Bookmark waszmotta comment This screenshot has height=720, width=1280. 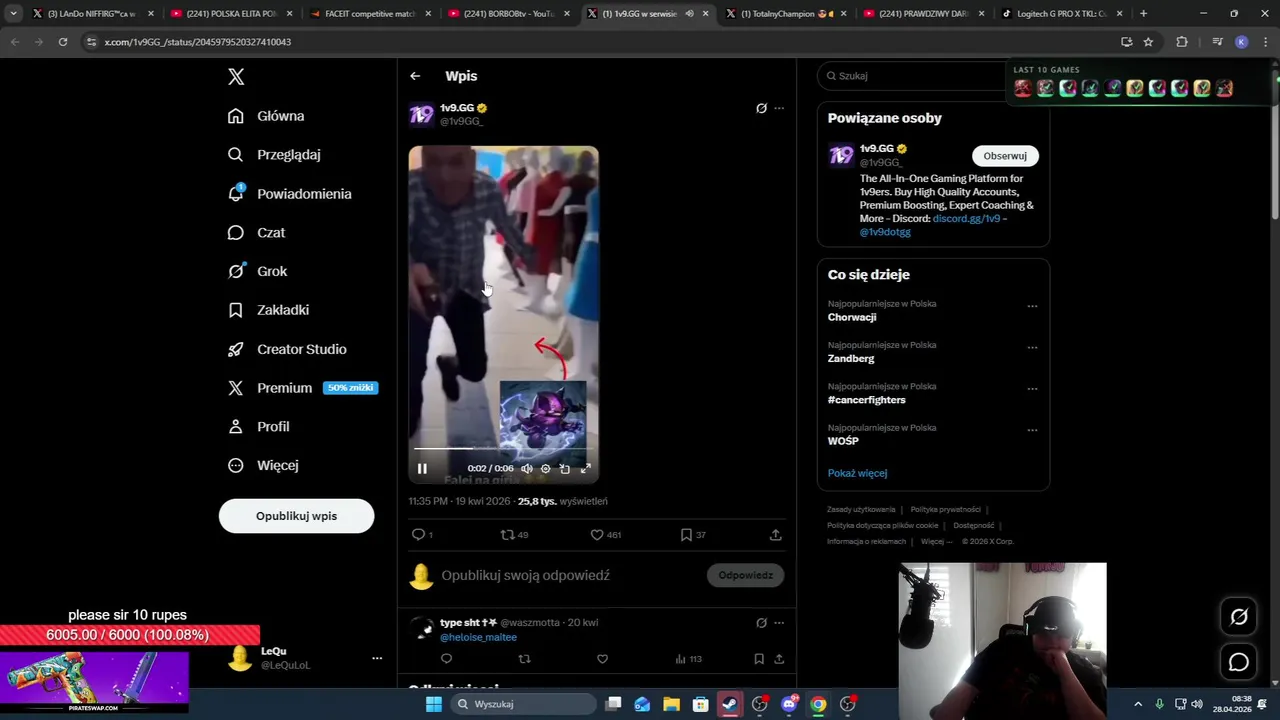pyautogui.click(x=759, y=659)
